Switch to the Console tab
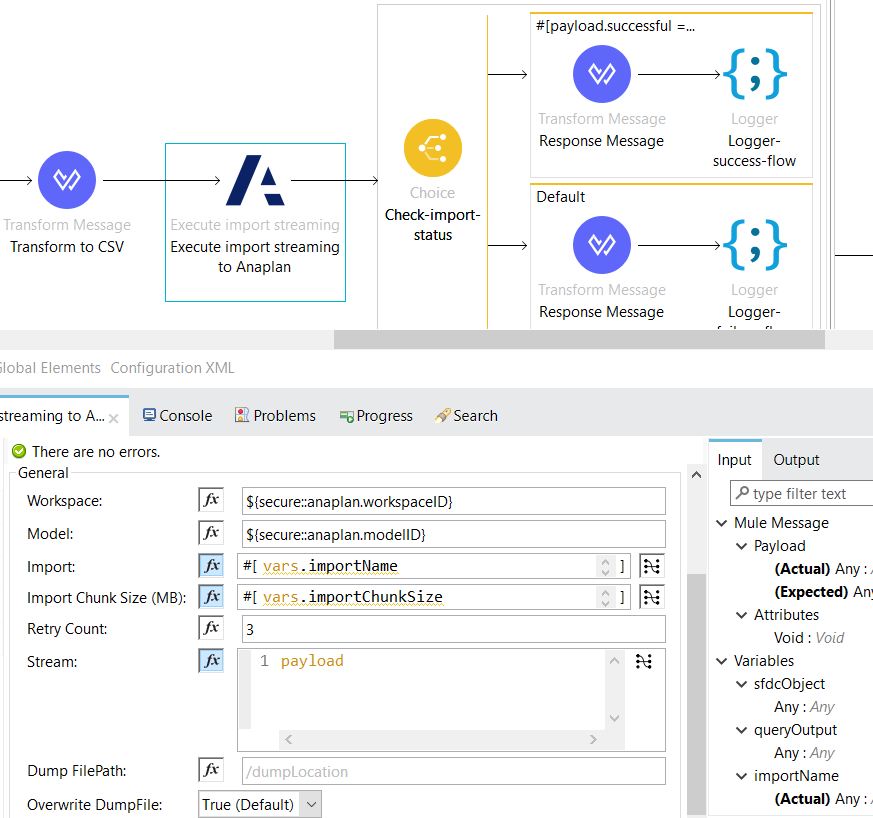The width and height of the screenshot is (873, 818). pyautogui.click(x=178, y=416)
